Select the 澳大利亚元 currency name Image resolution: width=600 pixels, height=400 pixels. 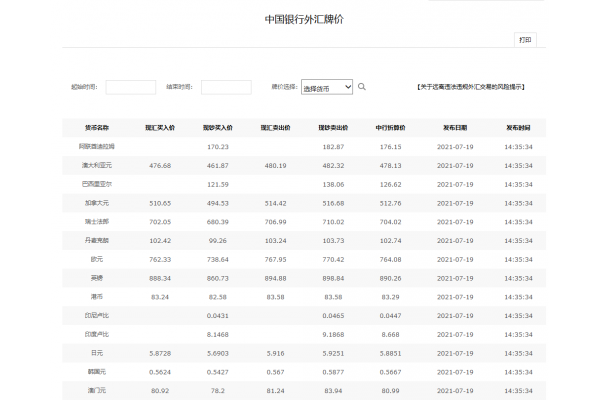pos(97,165)
